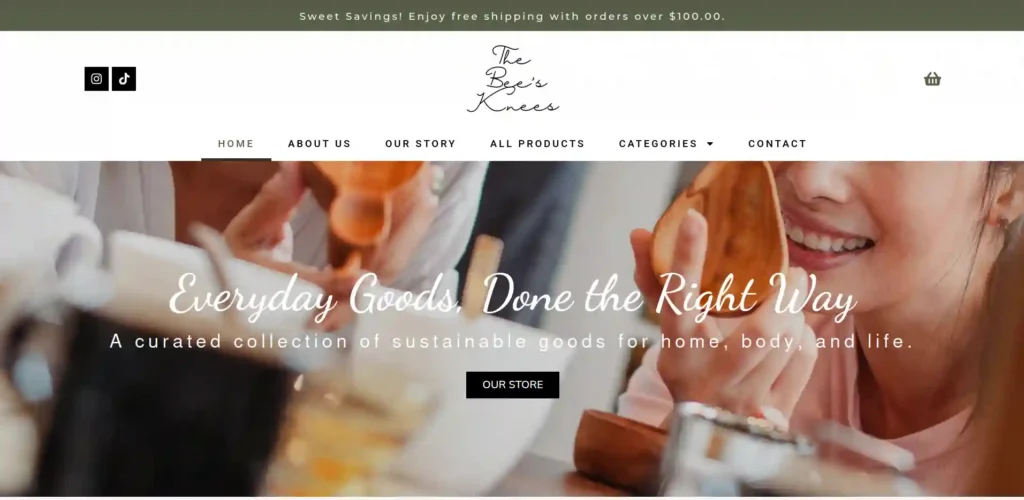This screenshot has height=500, width=1024.
Task: Go to the Home nav item
Action: tap(236, 144)
